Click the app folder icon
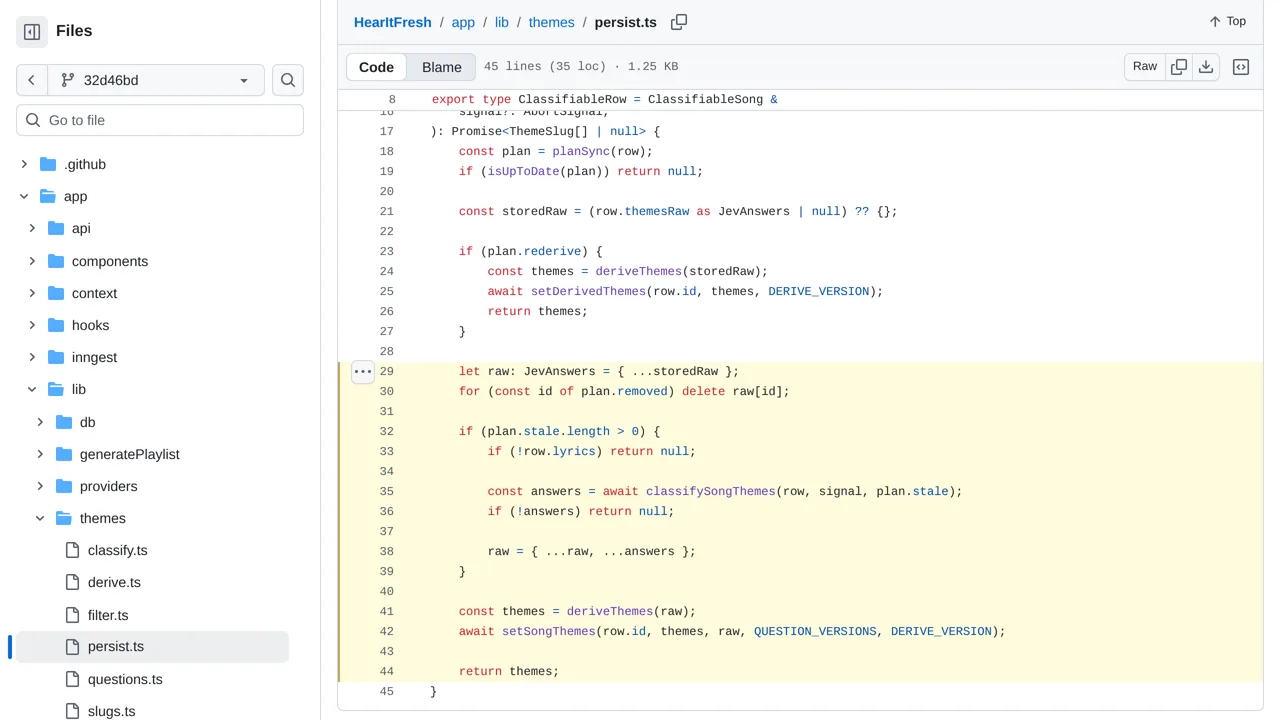 click(x=48, y=197)
